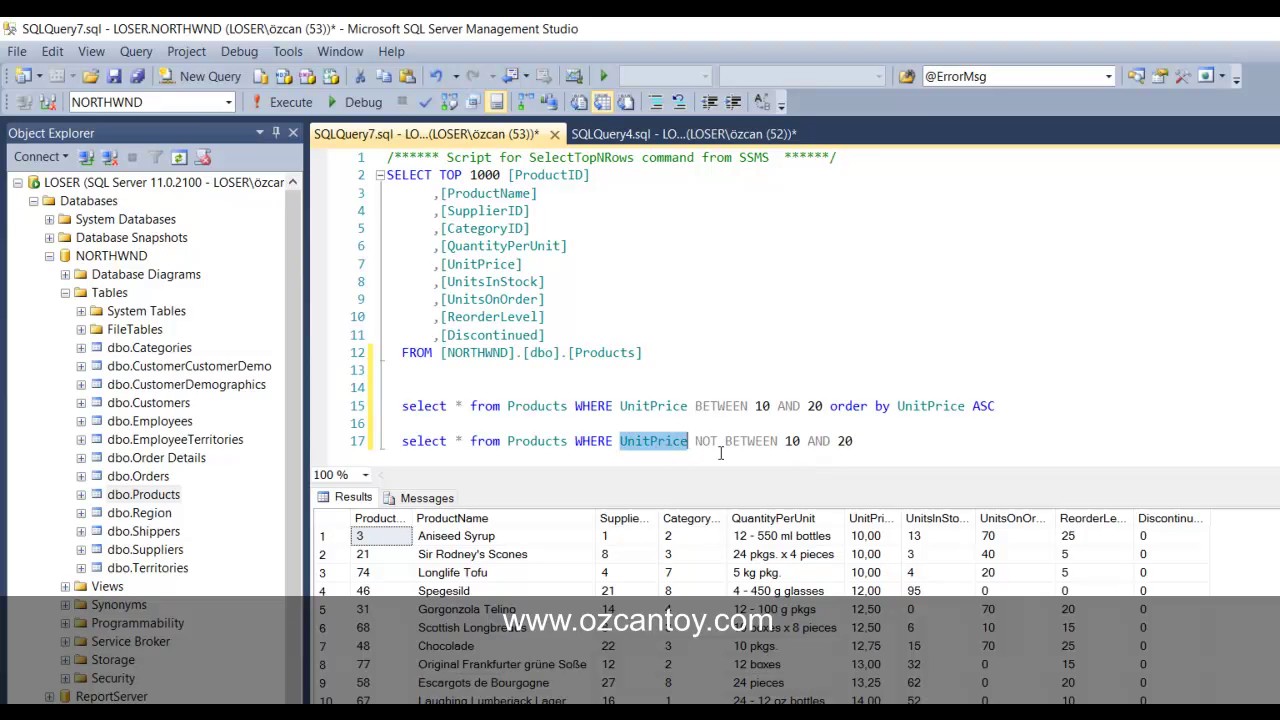This screenshot has height=720, width=1280.
Task: Collapse the NORTHWND database node
Action: [x=50, y=256]
